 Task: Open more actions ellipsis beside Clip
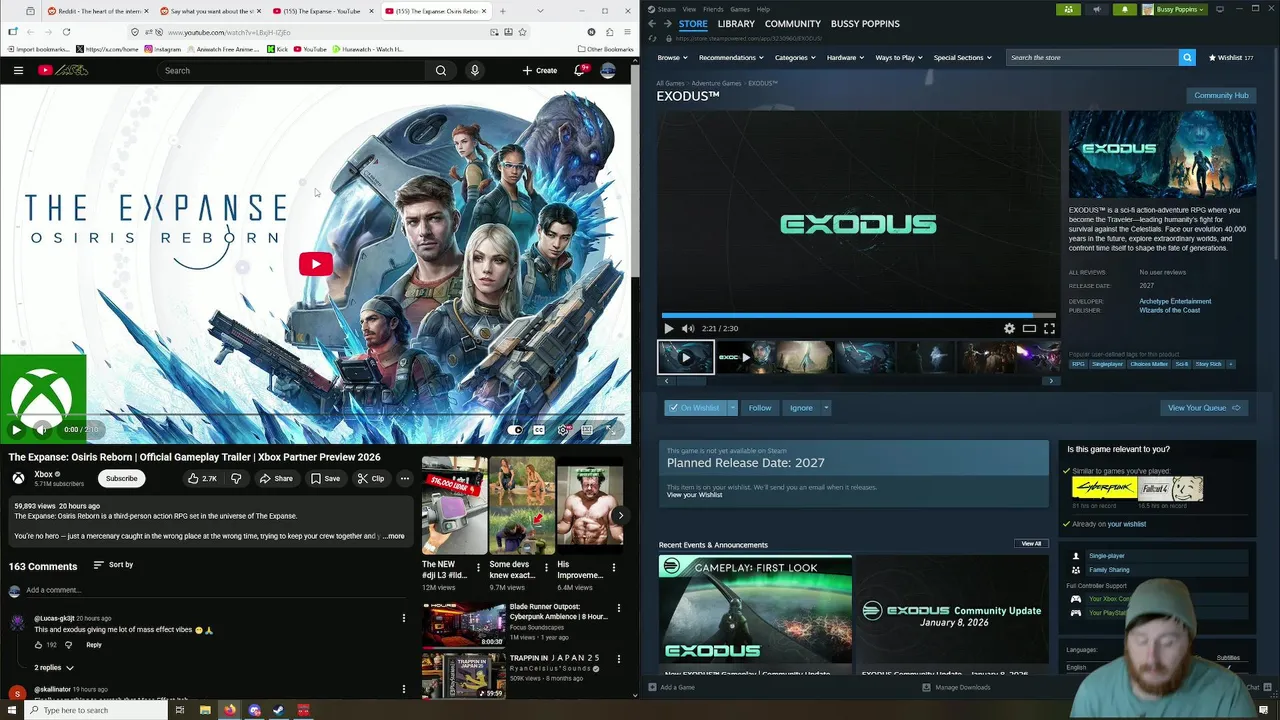[x=405, y=478]
